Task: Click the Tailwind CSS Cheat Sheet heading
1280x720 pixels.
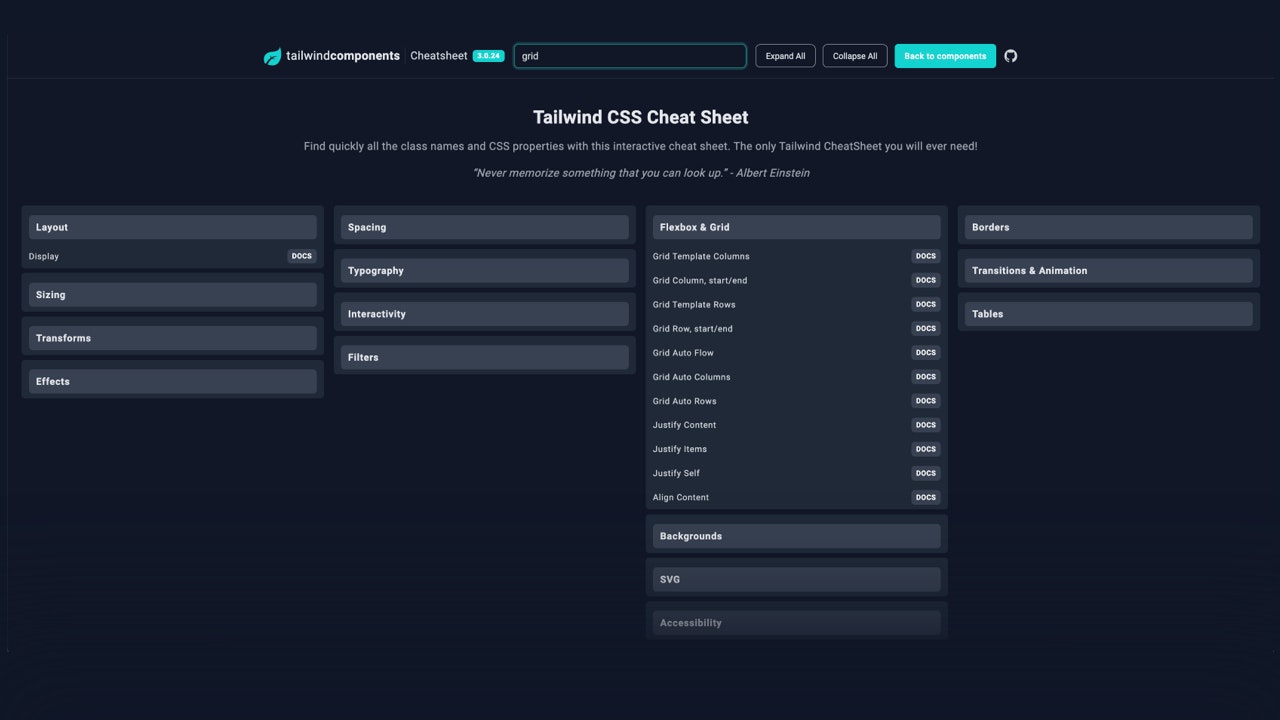Action: pyautogui.click(x=640, y=117)
